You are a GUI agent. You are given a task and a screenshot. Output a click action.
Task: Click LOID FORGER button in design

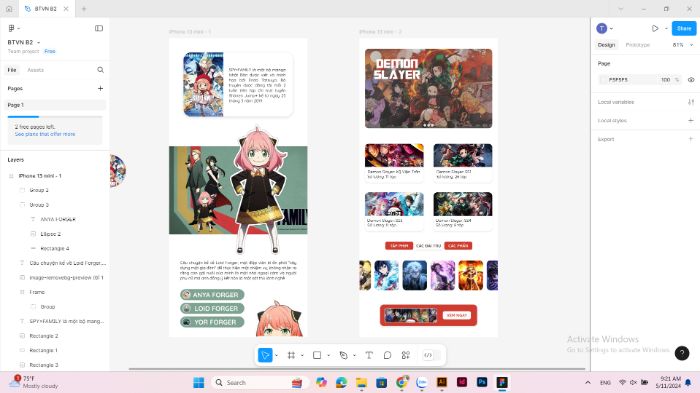[212, 308]
